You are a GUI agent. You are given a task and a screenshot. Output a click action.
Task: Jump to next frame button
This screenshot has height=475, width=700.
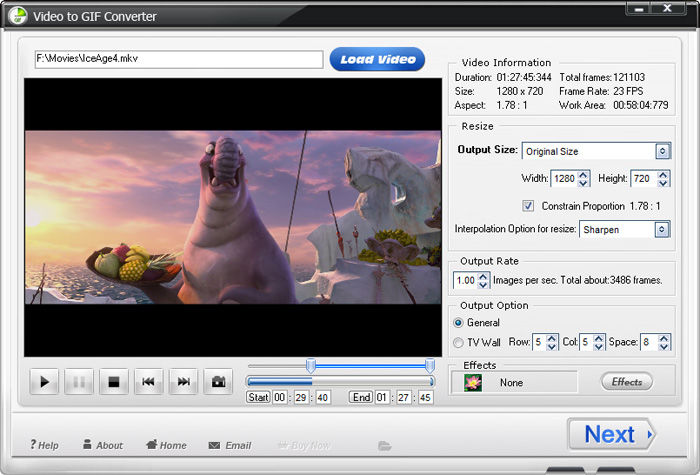coord(183,382)
